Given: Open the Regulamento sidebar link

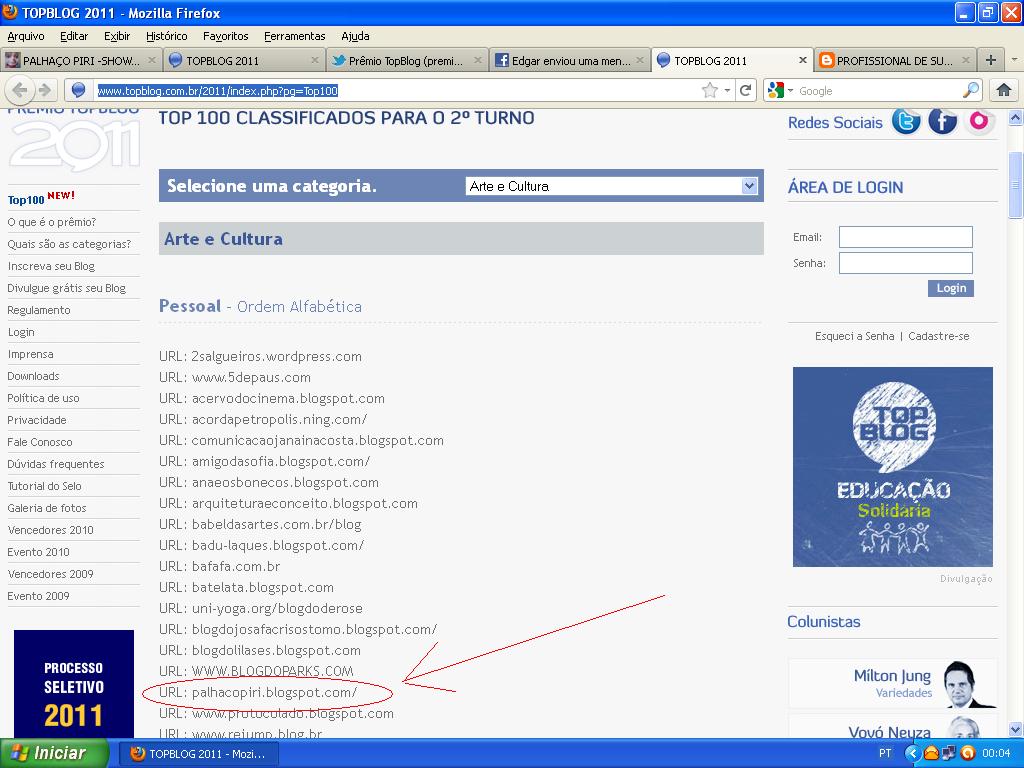Looking at the screenshot, I should [39, 310].
